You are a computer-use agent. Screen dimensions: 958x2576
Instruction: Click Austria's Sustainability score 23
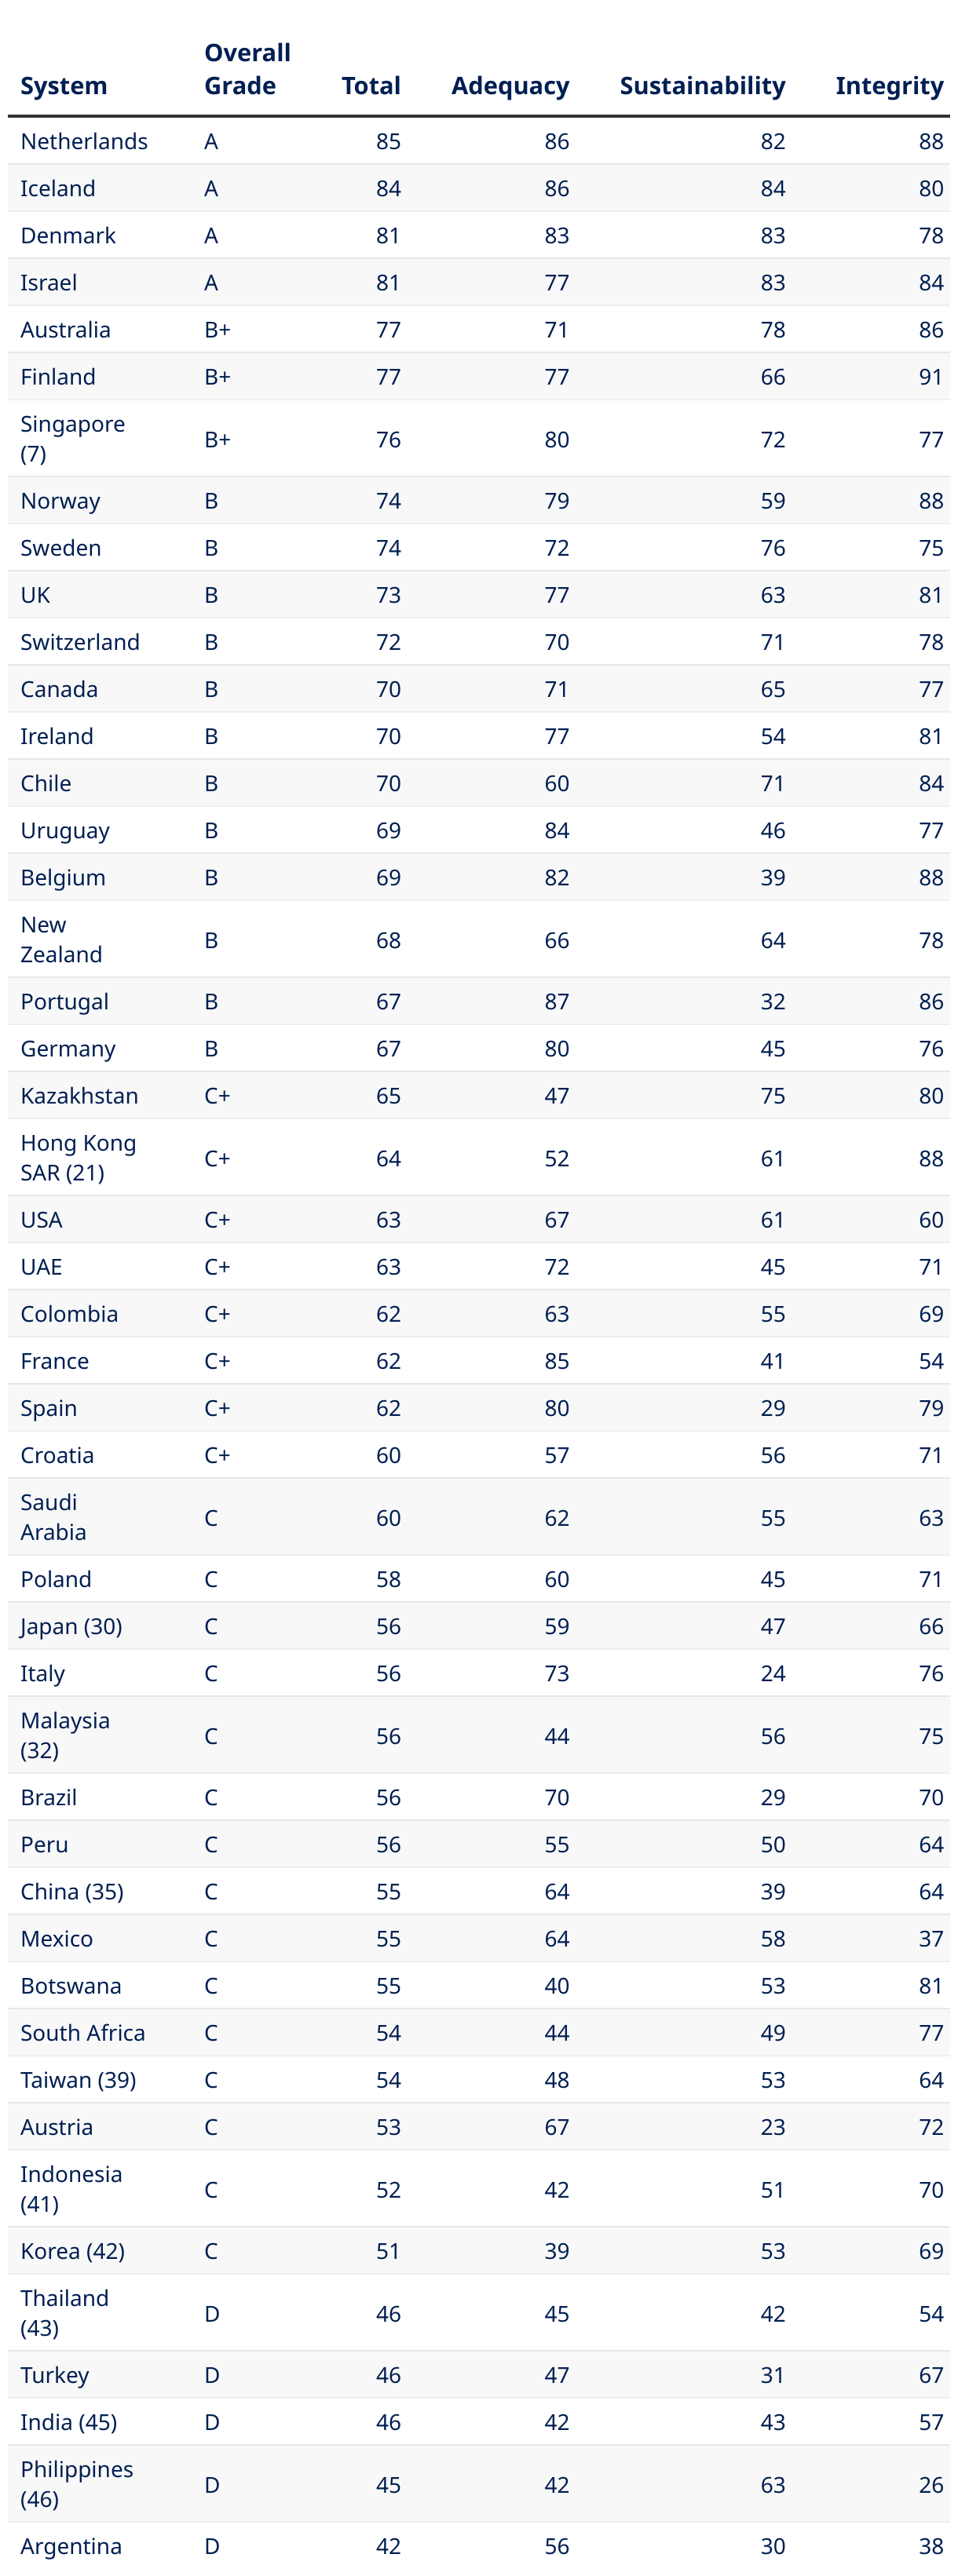tap(772, 2126)
